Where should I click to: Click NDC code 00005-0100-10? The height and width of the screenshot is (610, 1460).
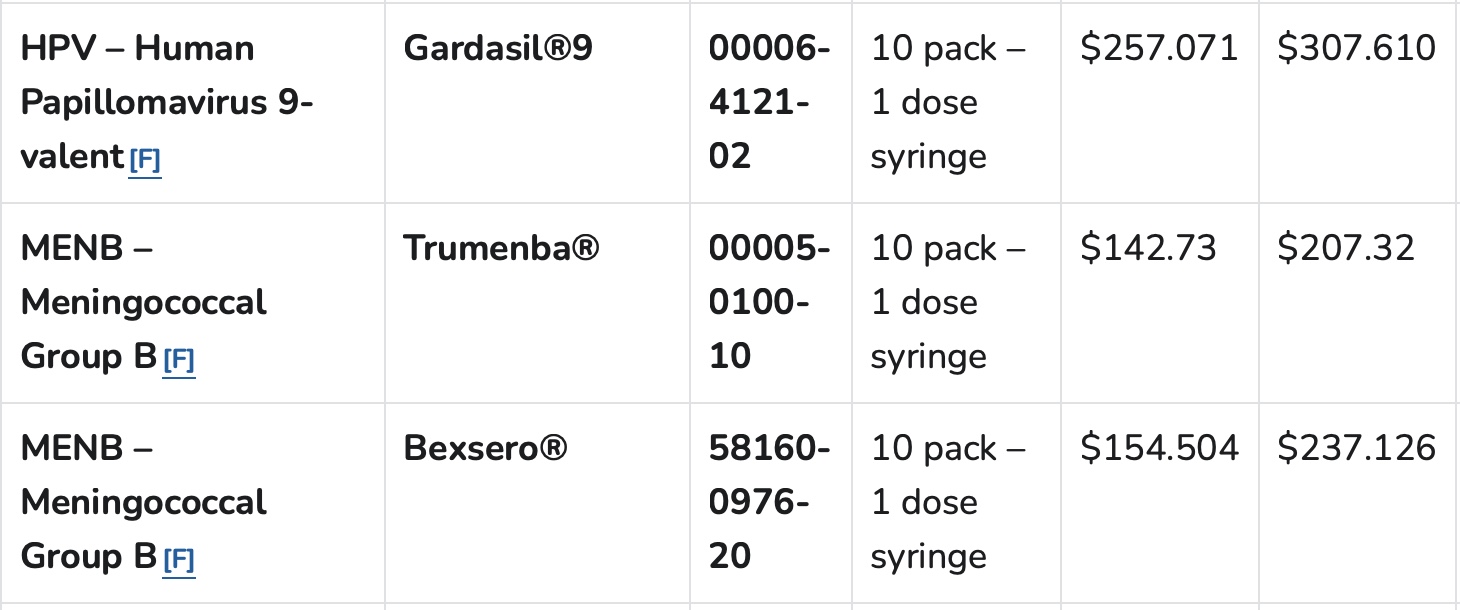pyautogui.click(x=769, y=302)
